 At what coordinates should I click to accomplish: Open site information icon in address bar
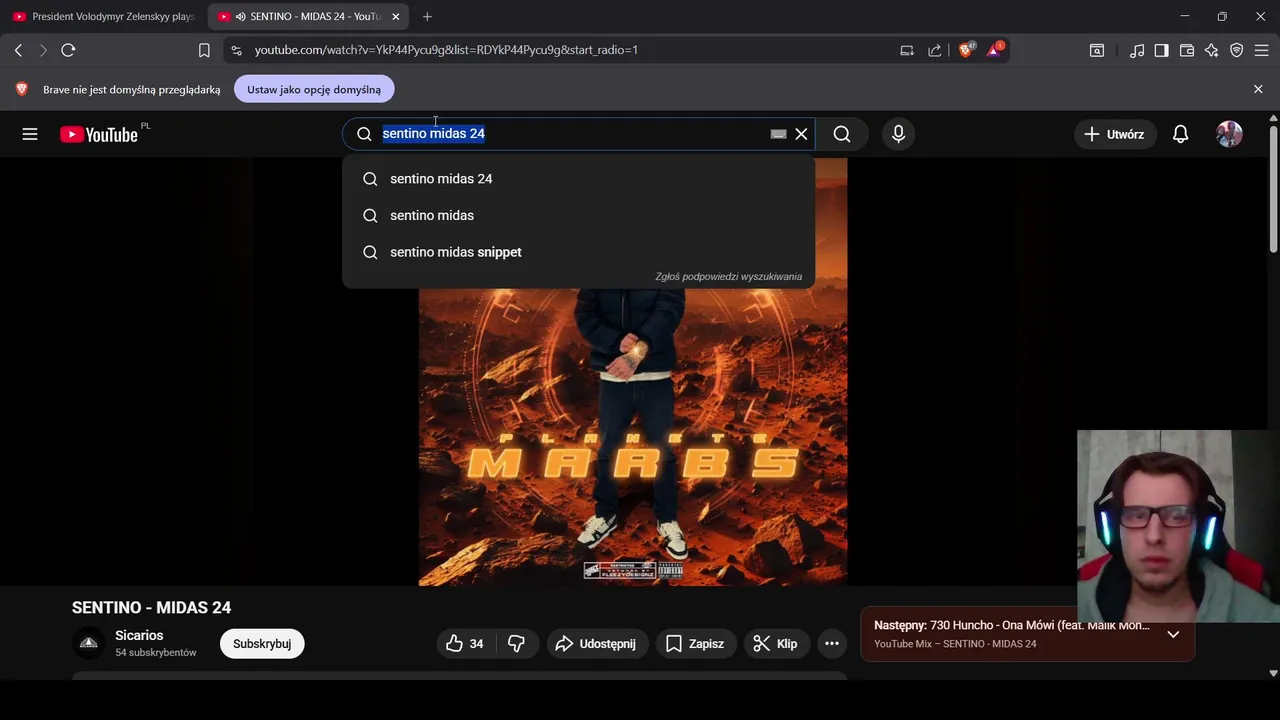[x=235, y=50]
